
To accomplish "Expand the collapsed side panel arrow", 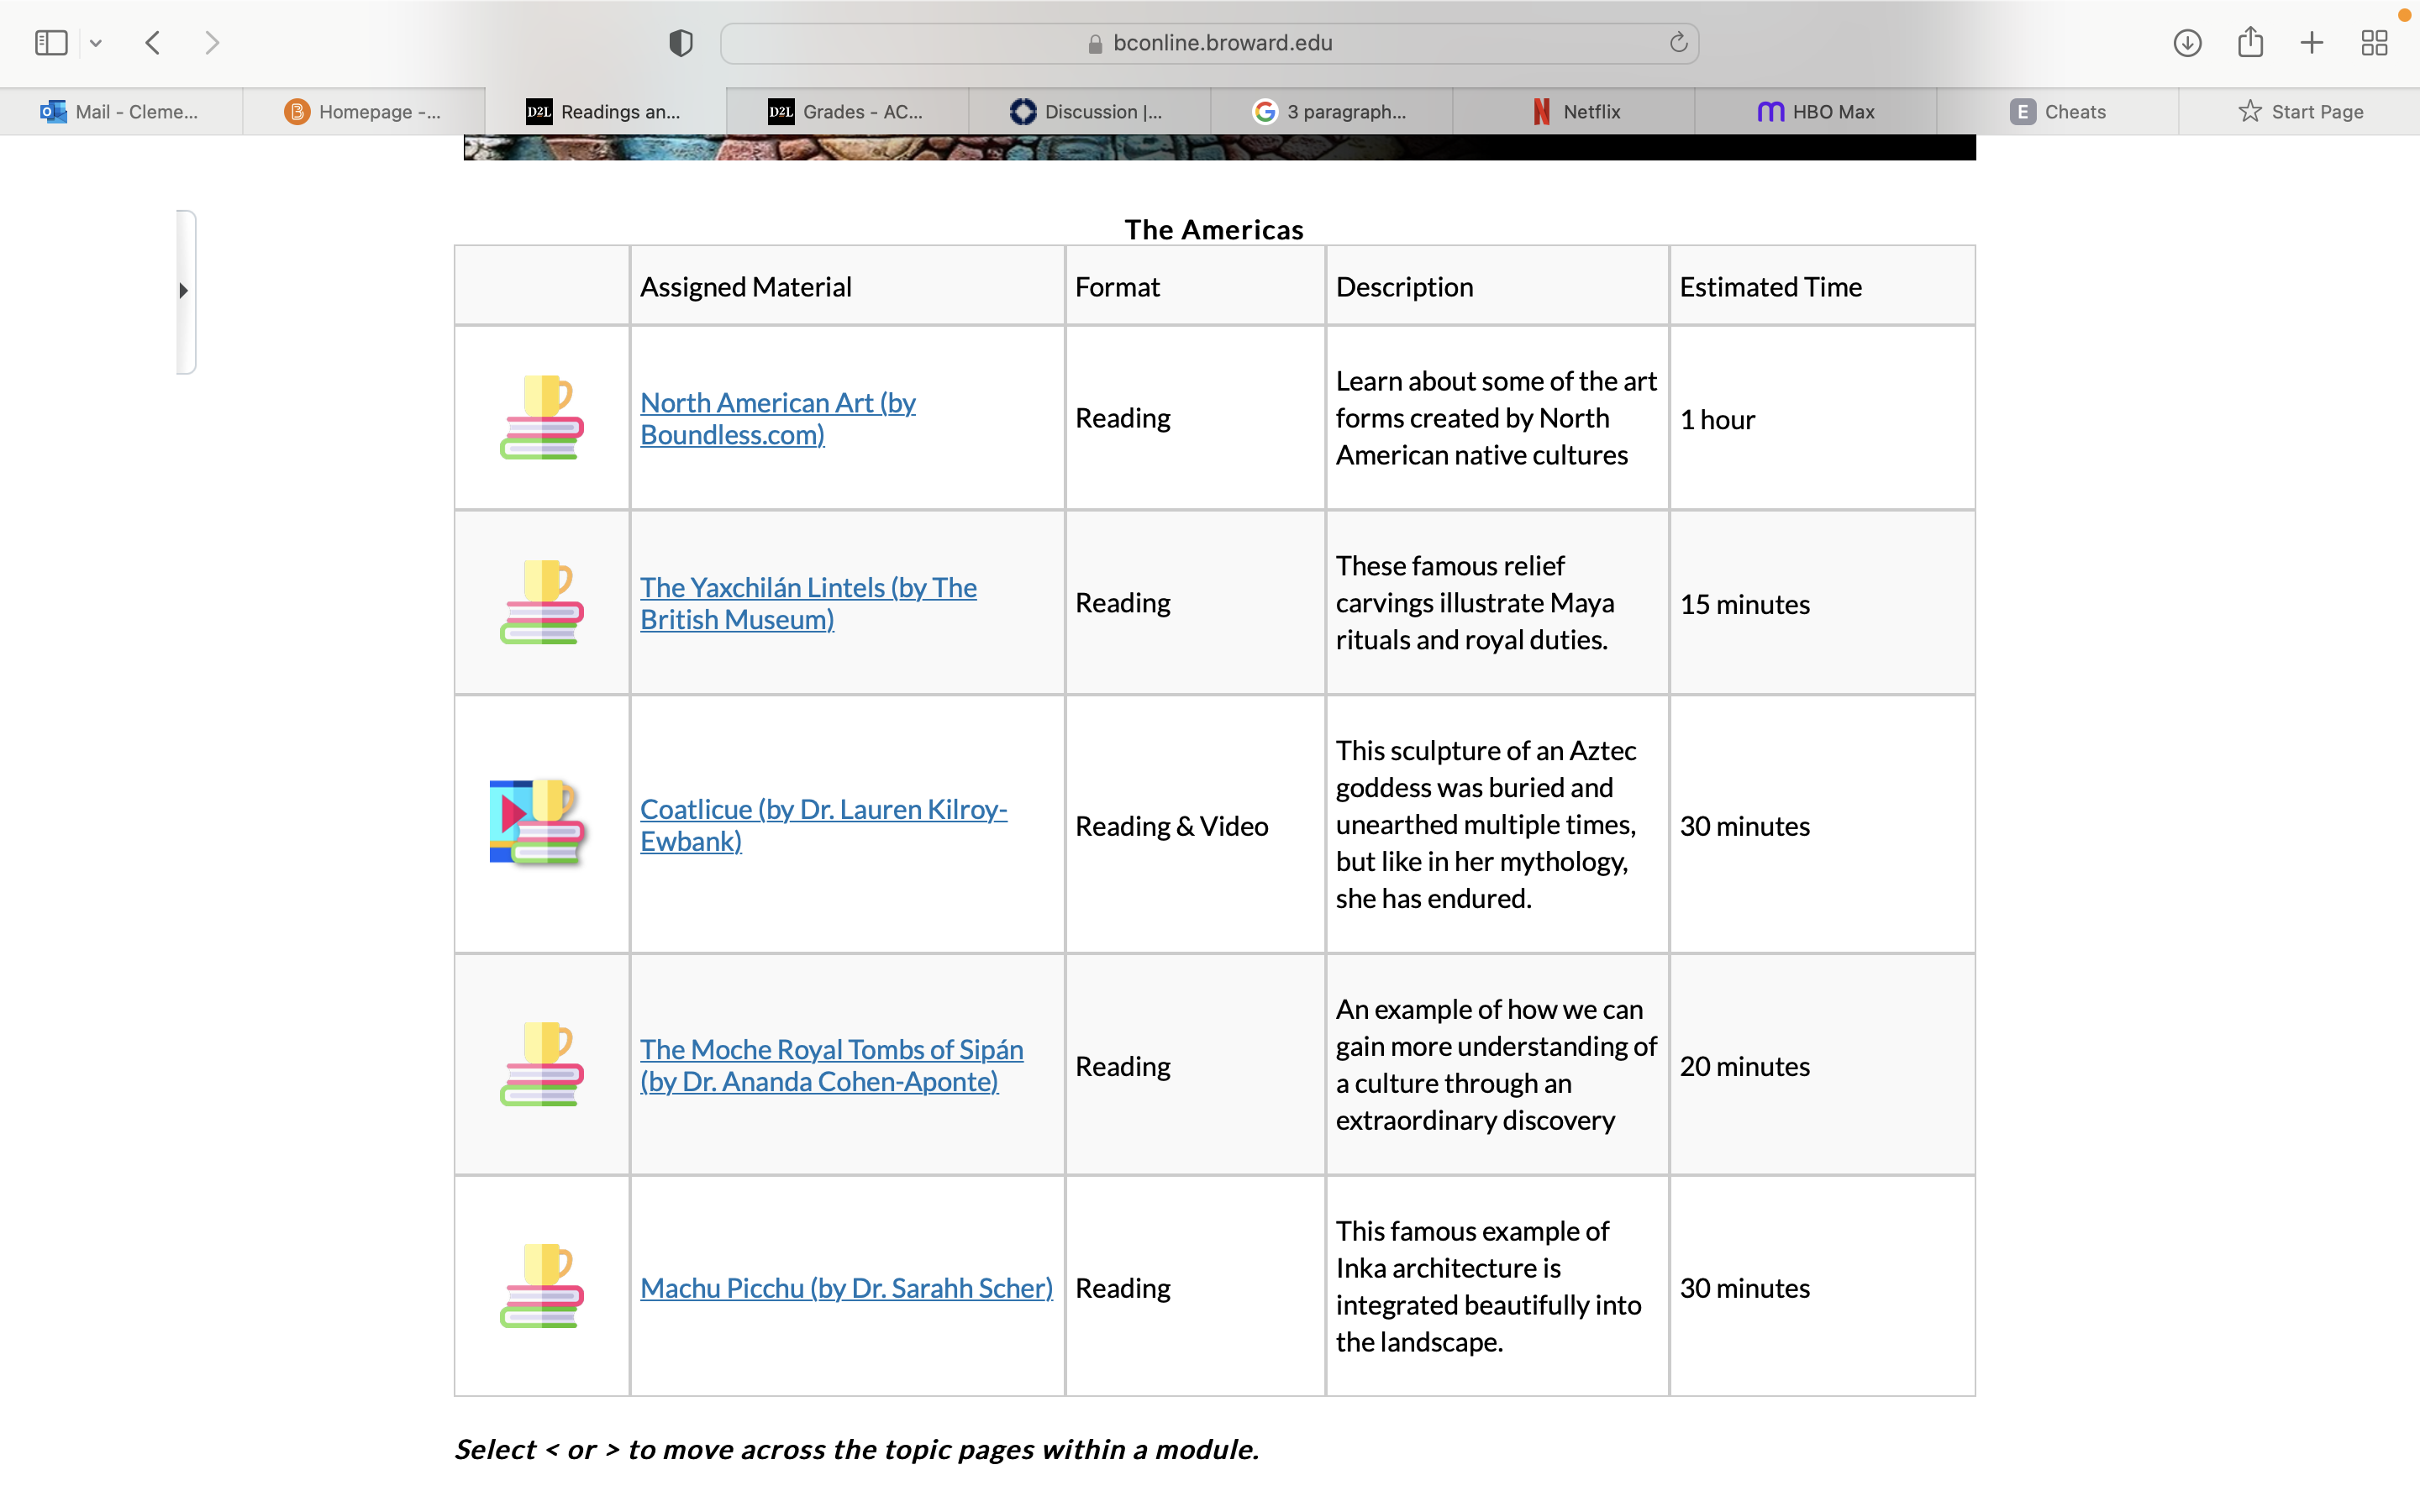I will (183, 291).
